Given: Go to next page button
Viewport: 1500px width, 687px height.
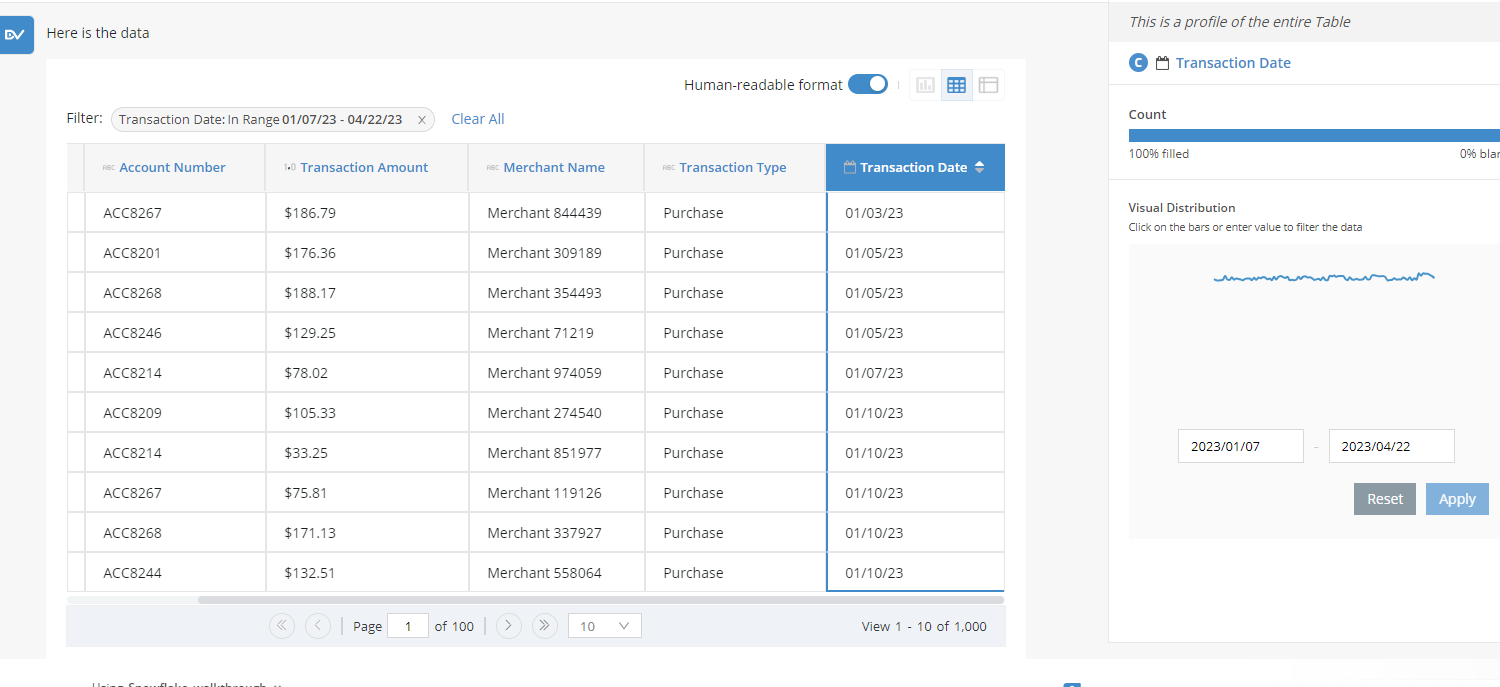Looking at the screenshot, I should [x=509, y=626].
